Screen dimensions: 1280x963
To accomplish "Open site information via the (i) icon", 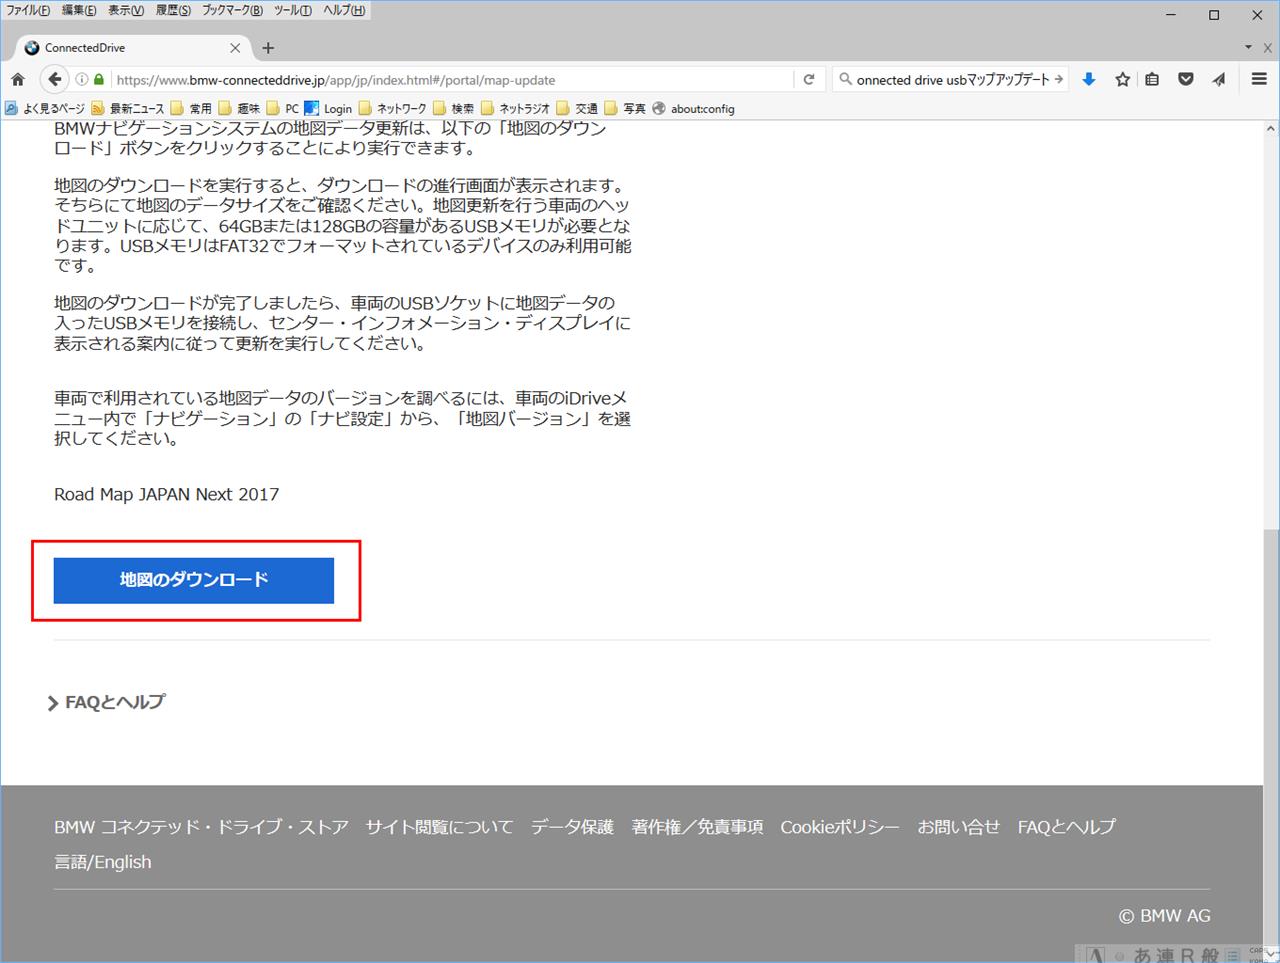I will click(x=82, y=80).
